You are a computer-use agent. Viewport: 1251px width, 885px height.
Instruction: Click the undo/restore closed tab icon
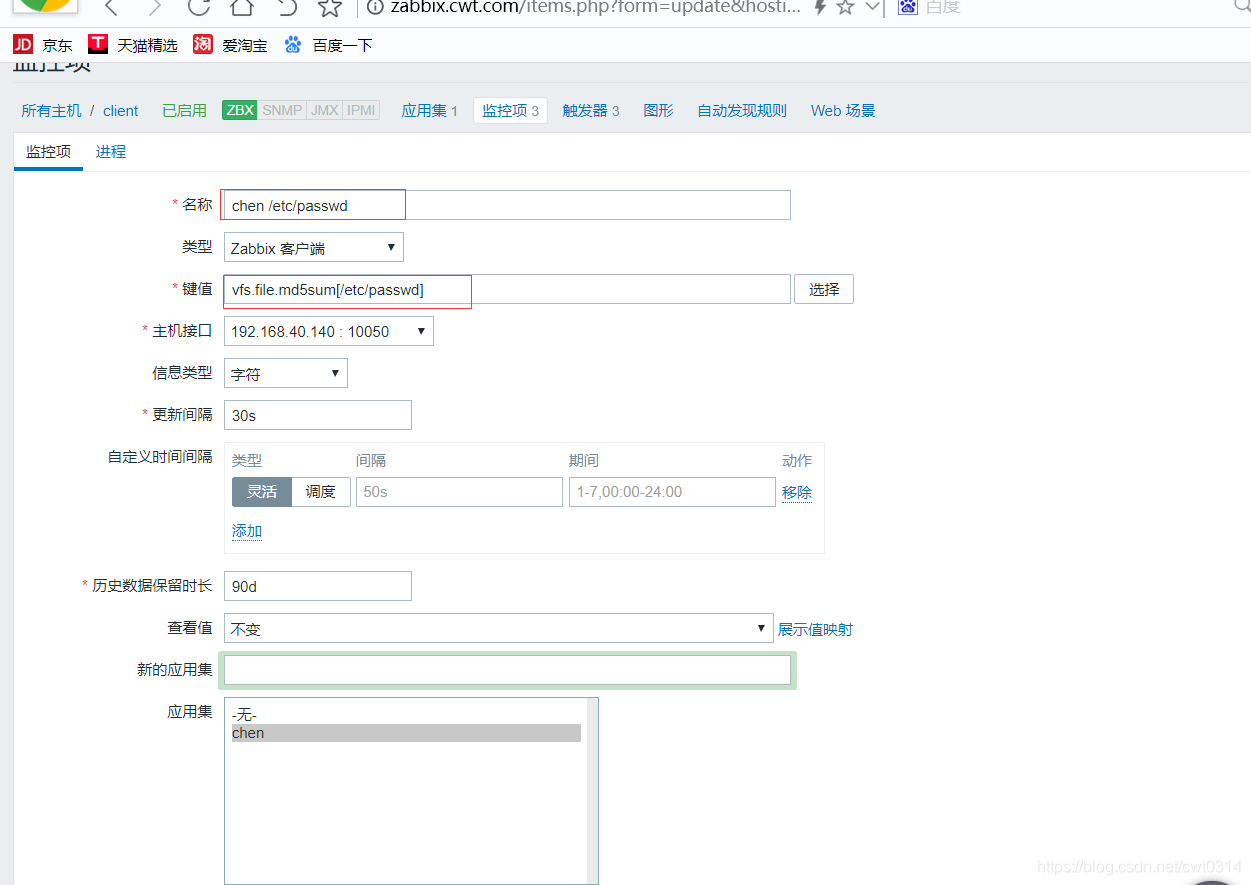[287, 8]
